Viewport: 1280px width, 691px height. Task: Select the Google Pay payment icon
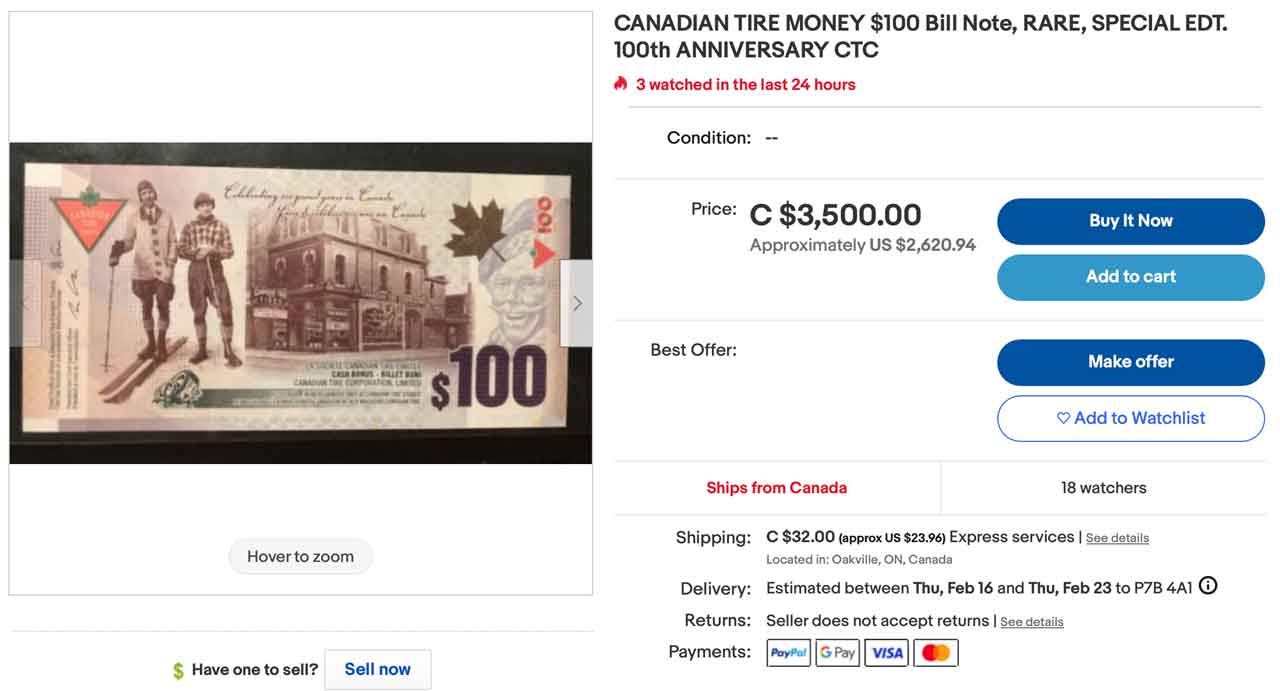tap(837, 653)
